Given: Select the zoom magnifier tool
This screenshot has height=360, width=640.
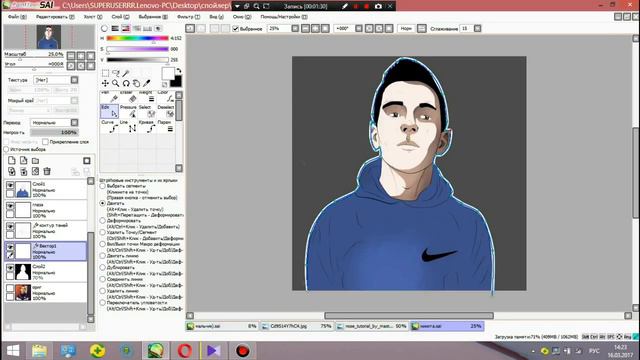Looking at the screenshot, I should point(116,83).
